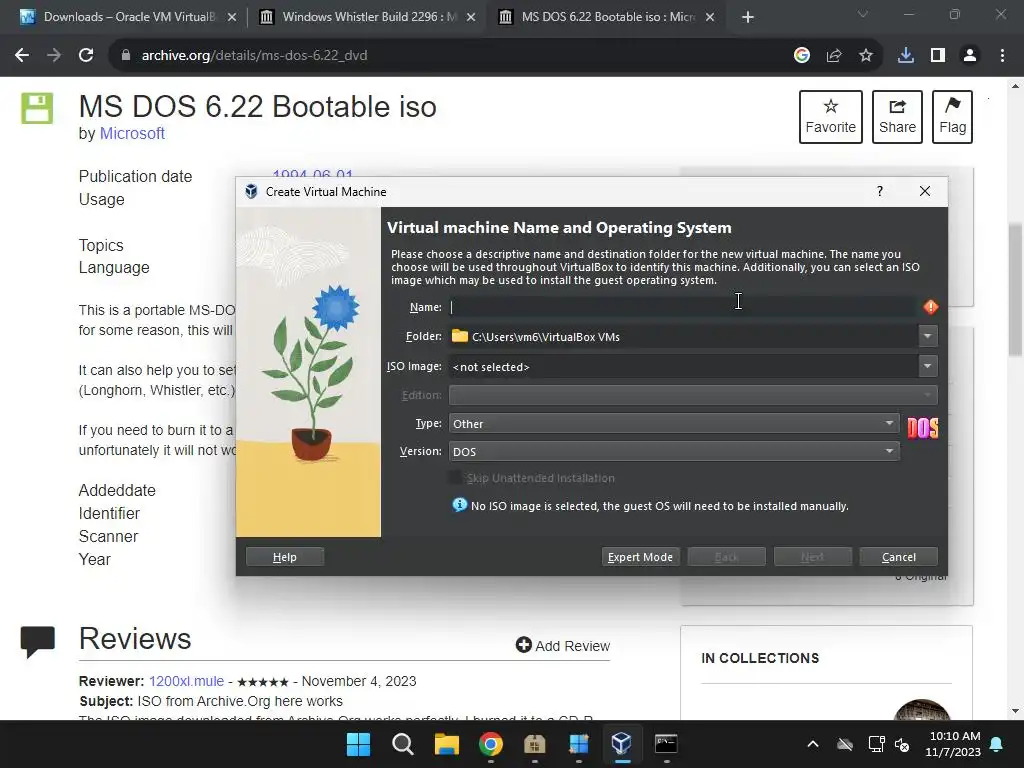Click the Google account icon in address bar
Screen dimensions: 1024x768
(x=802, y=56)
